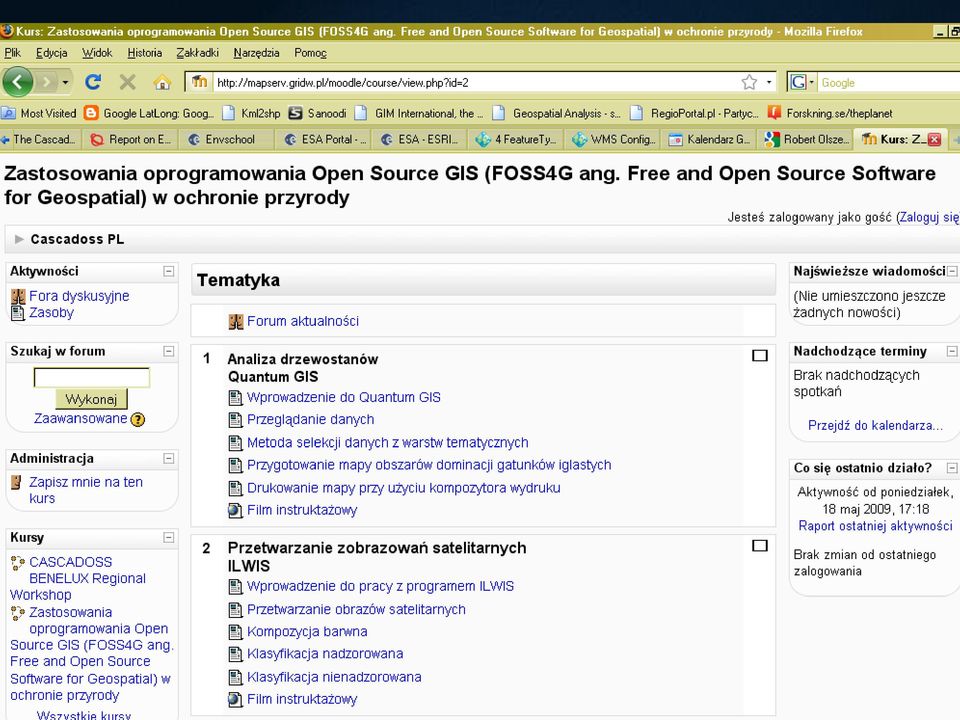The height and width of the screenshot is (720, 960).
Task: Open the GIM International bookmark
Action: [419, 113]
